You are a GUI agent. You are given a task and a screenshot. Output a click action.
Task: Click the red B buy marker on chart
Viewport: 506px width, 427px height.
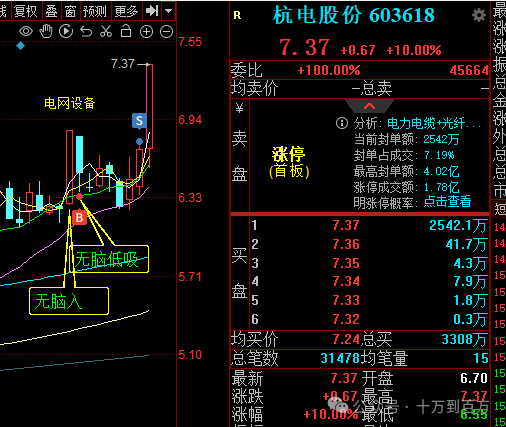pos(79,218)
